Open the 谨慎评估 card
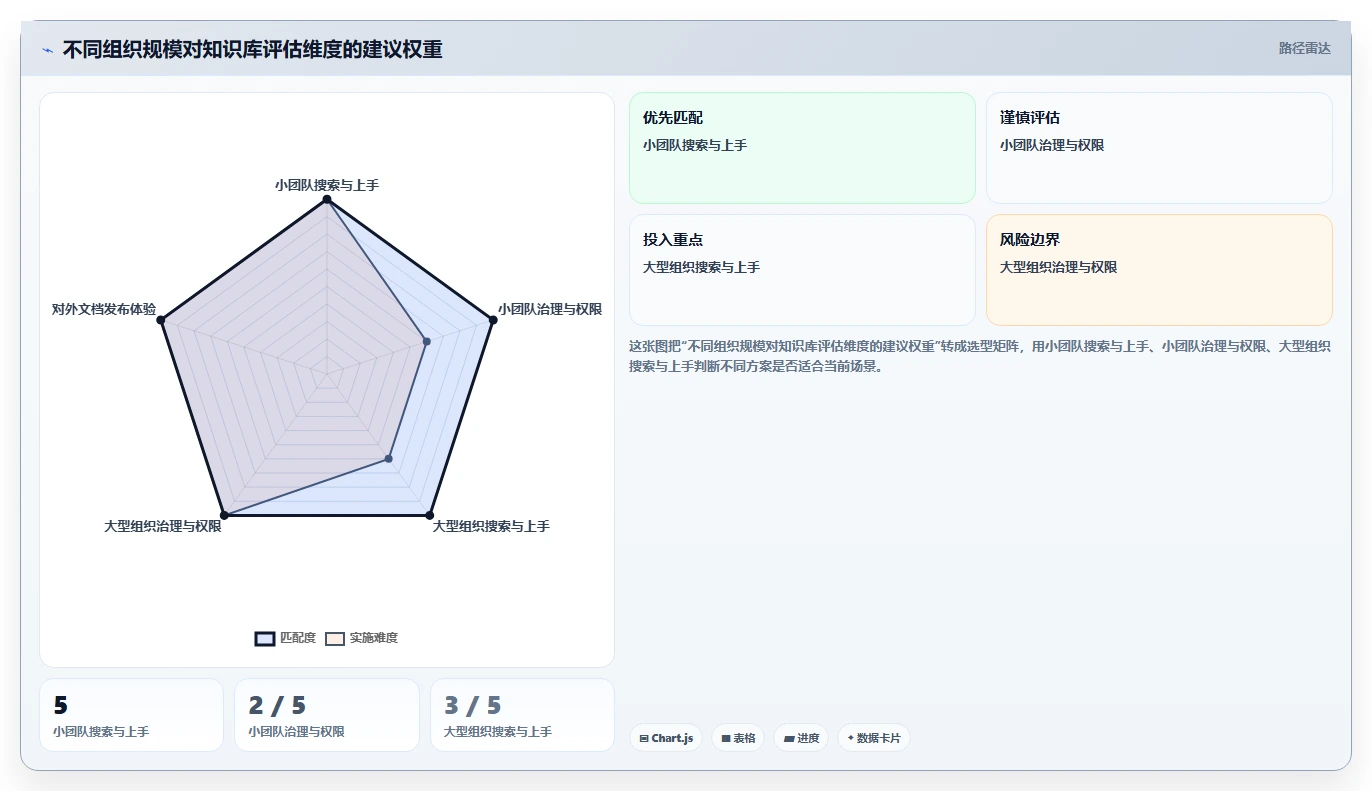 click(x=1159, y=148)
